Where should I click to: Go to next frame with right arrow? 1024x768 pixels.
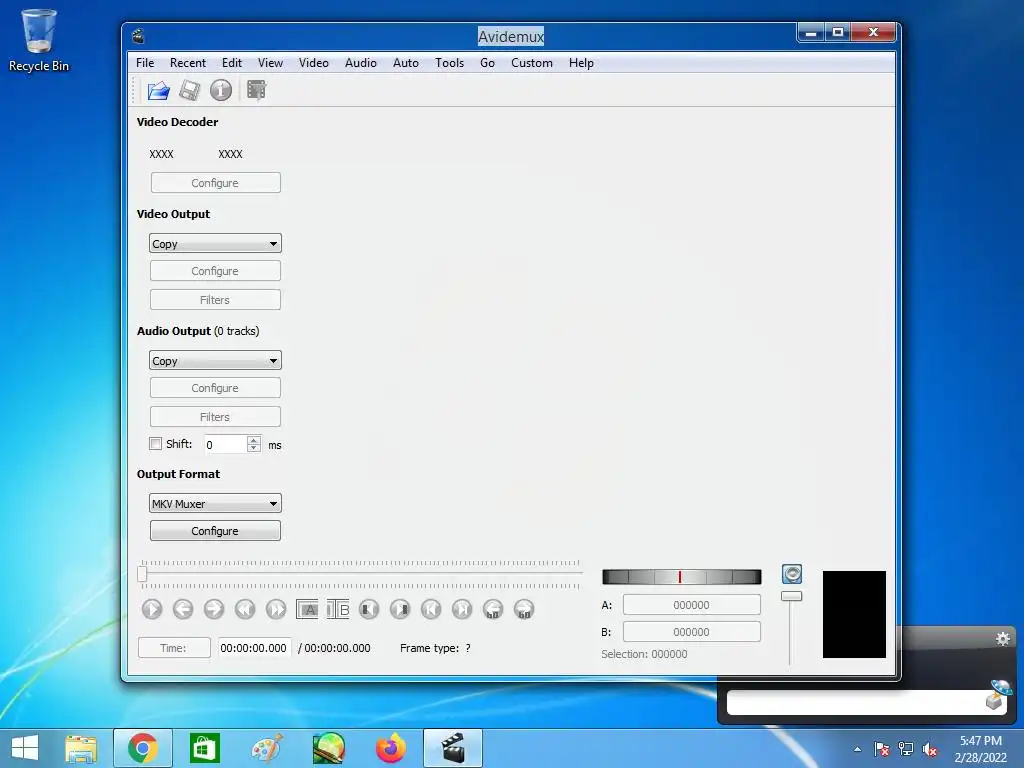point(214,609)
